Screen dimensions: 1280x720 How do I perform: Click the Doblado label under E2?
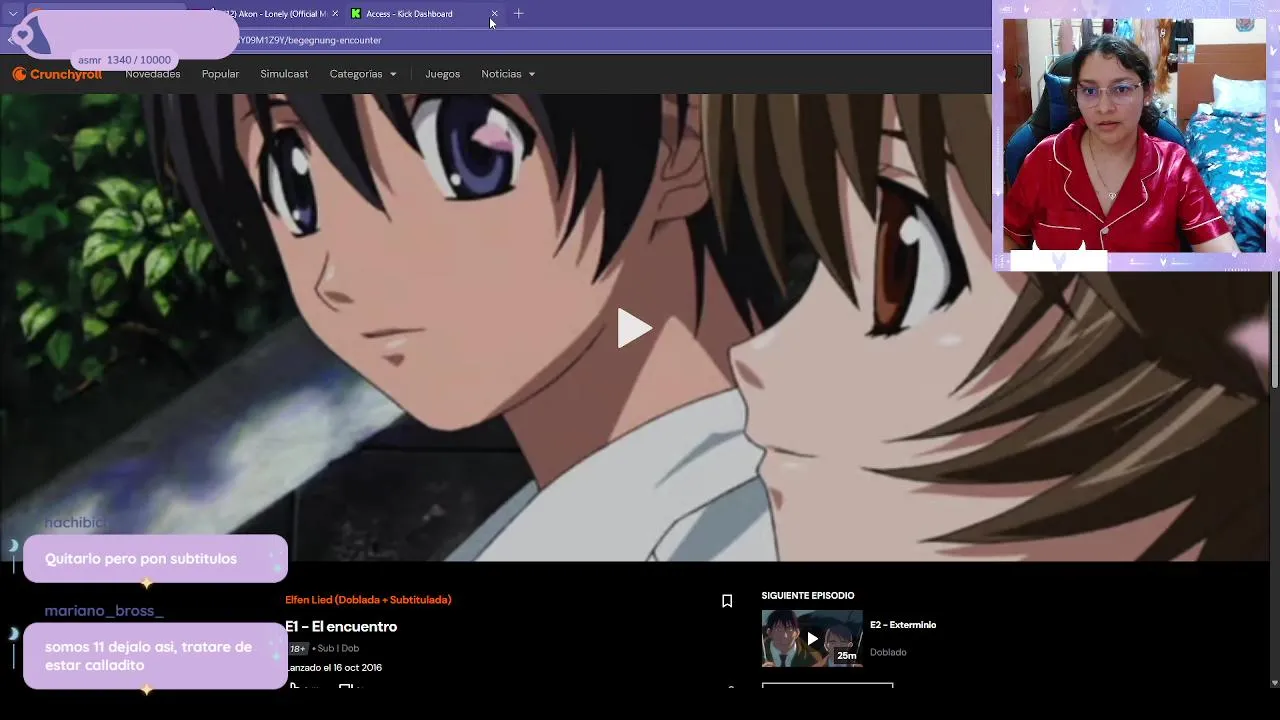(888, 652)
